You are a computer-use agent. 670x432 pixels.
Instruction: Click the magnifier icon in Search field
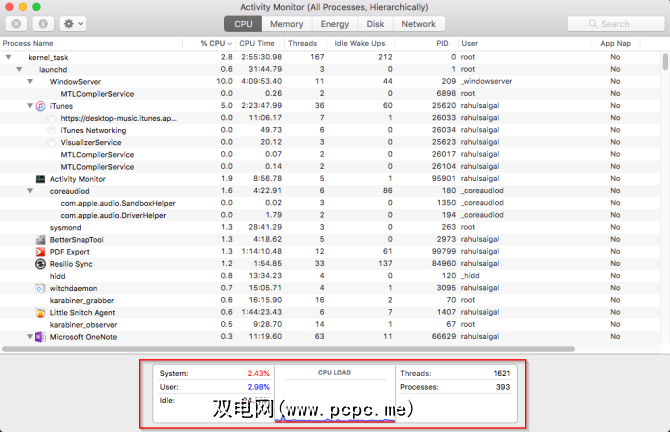593,24
